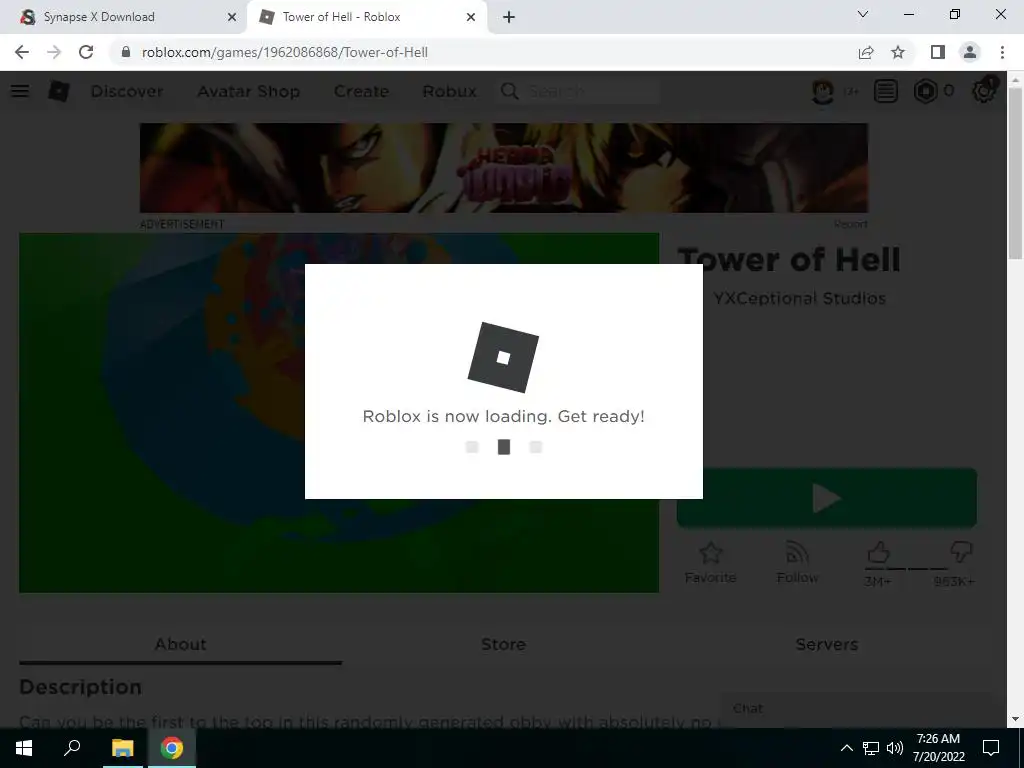Switch to the About tab
The width and height of the screenshot is (1024, 768).
coord(180,644)
